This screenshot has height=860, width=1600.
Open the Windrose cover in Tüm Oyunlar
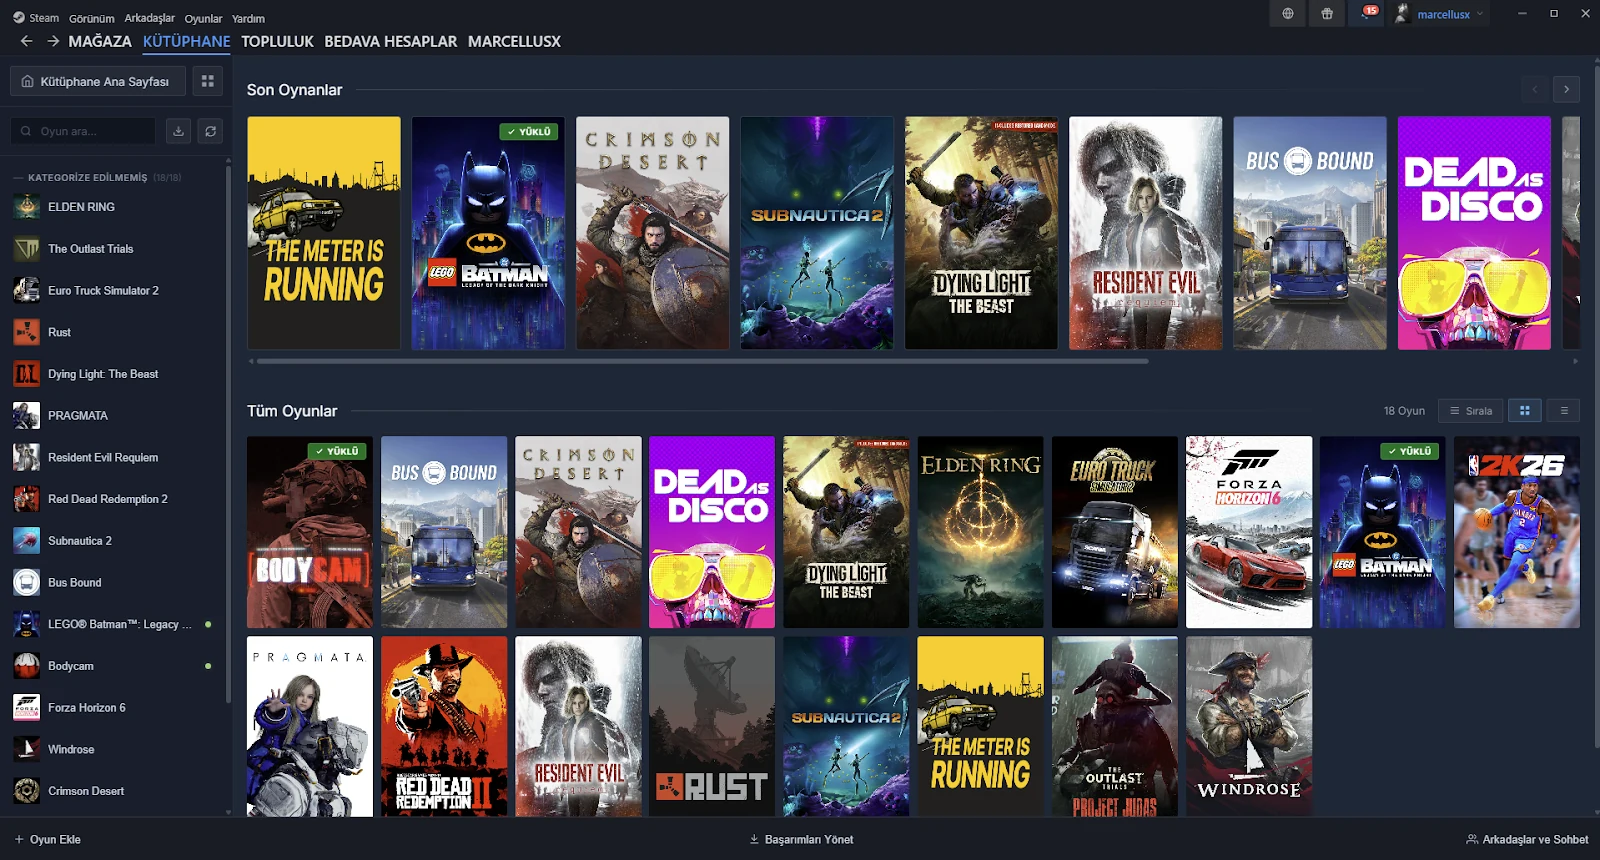click(x=1249, y=727)
